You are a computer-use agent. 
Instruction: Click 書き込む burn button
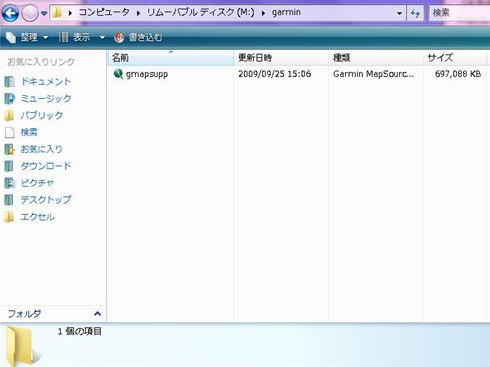(145, 37)
